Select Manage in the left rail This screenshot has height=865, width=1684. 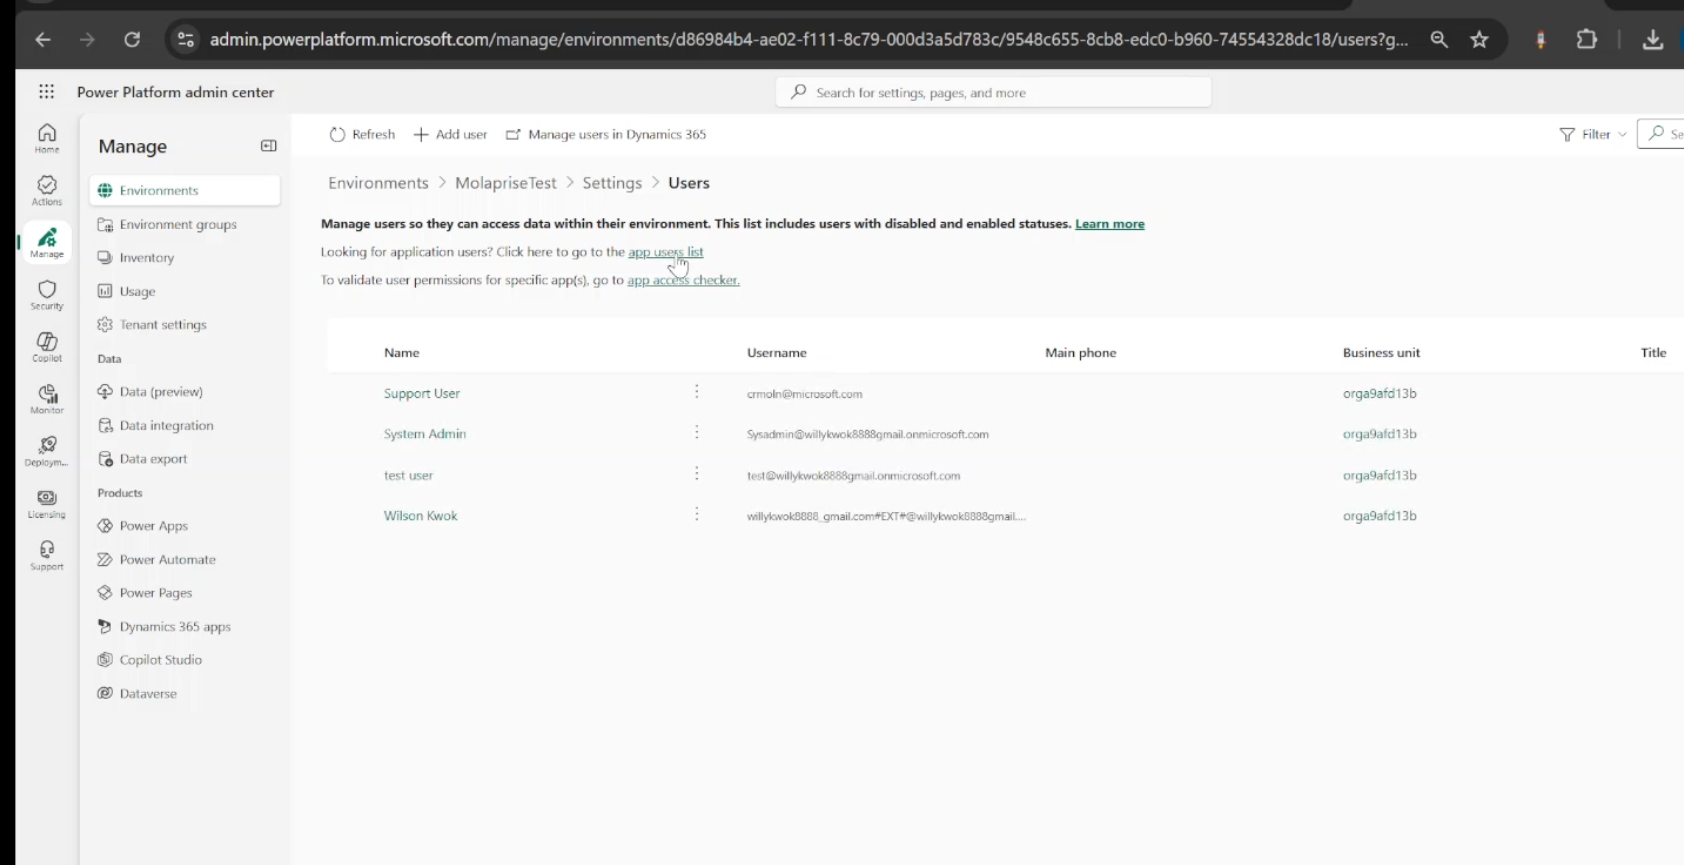47,242
